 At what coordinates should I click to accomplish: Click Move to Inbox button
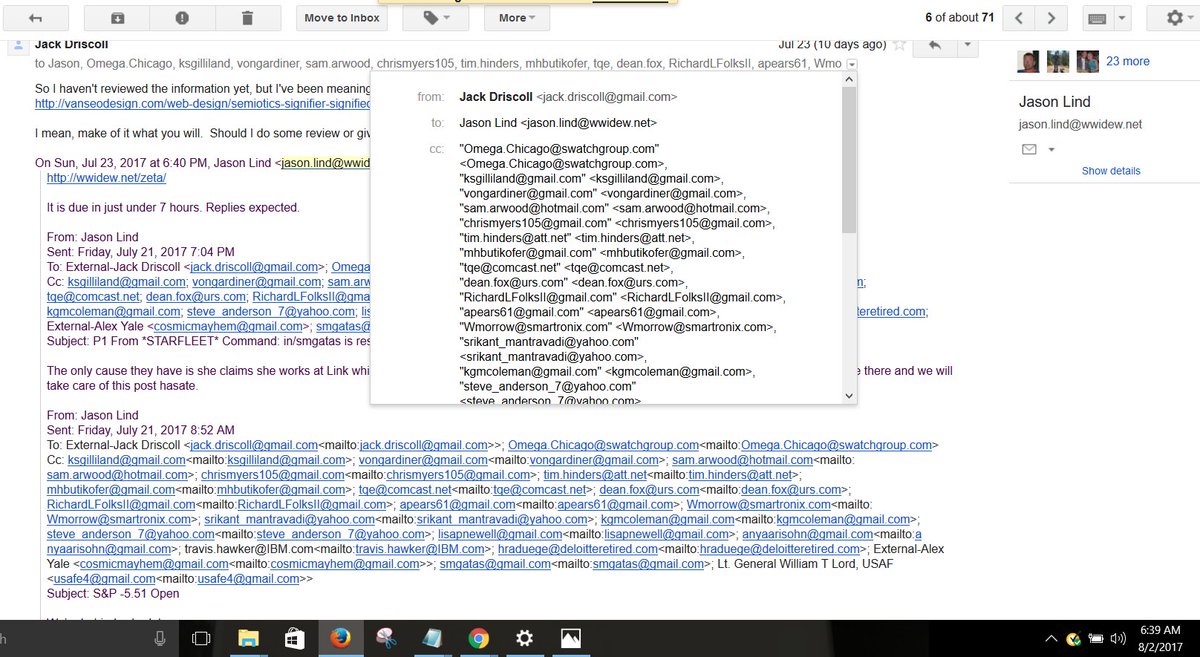coord(342,18)
